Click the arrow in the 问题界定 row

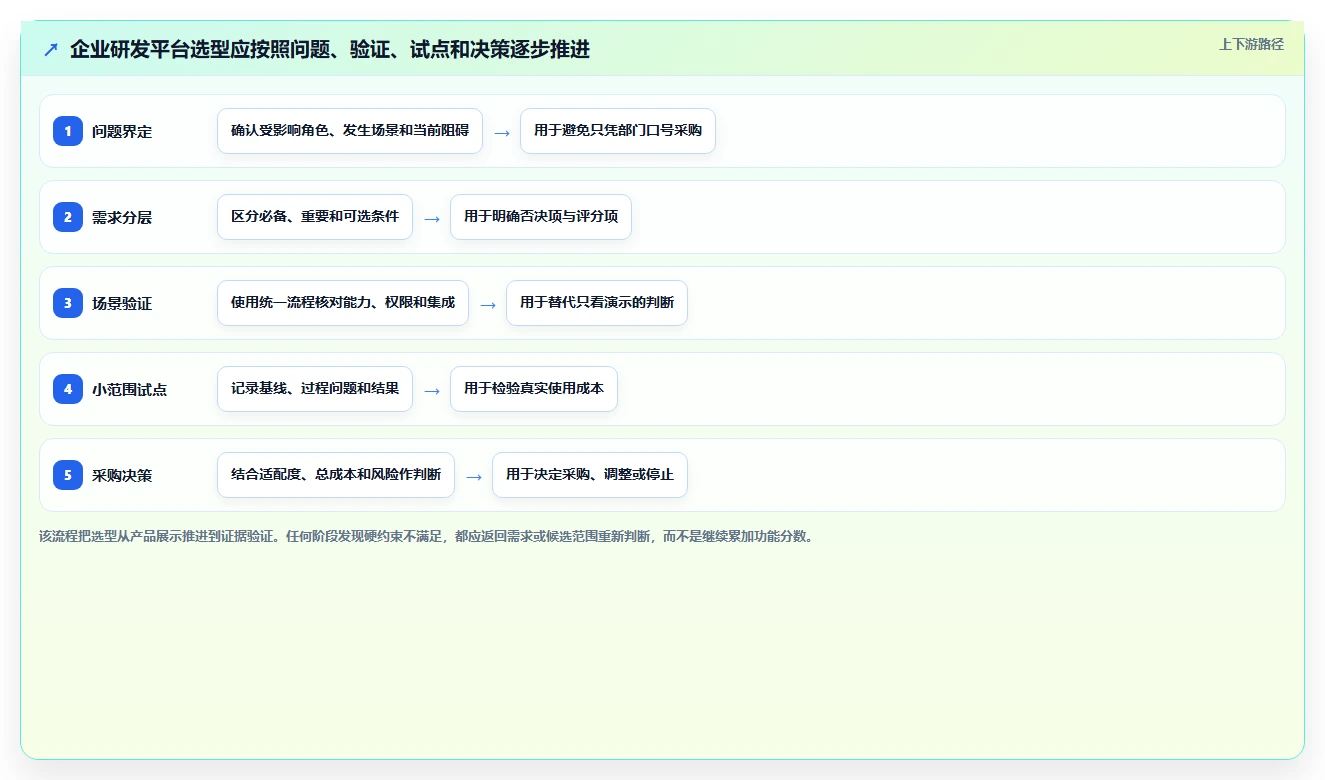[502, 132]
